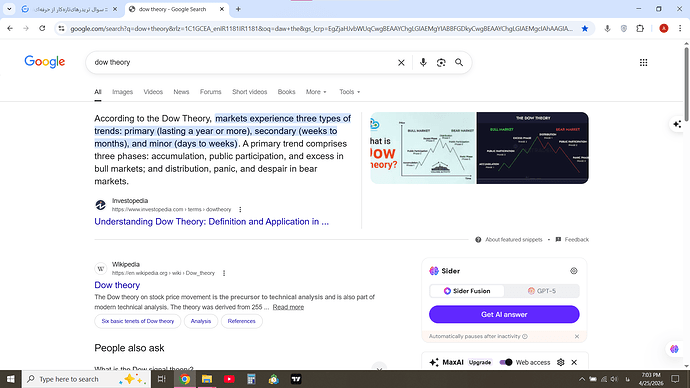
Task: Open Task View on the taskbar
Action: click(161, 379)
